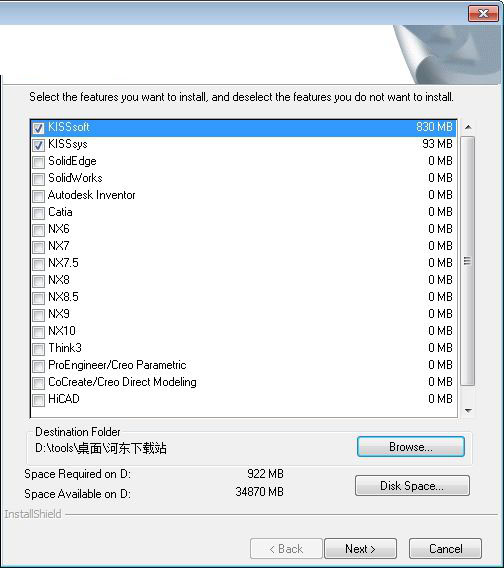
Task: Check the Think3 checkbox
Action: tap(38, 349)
